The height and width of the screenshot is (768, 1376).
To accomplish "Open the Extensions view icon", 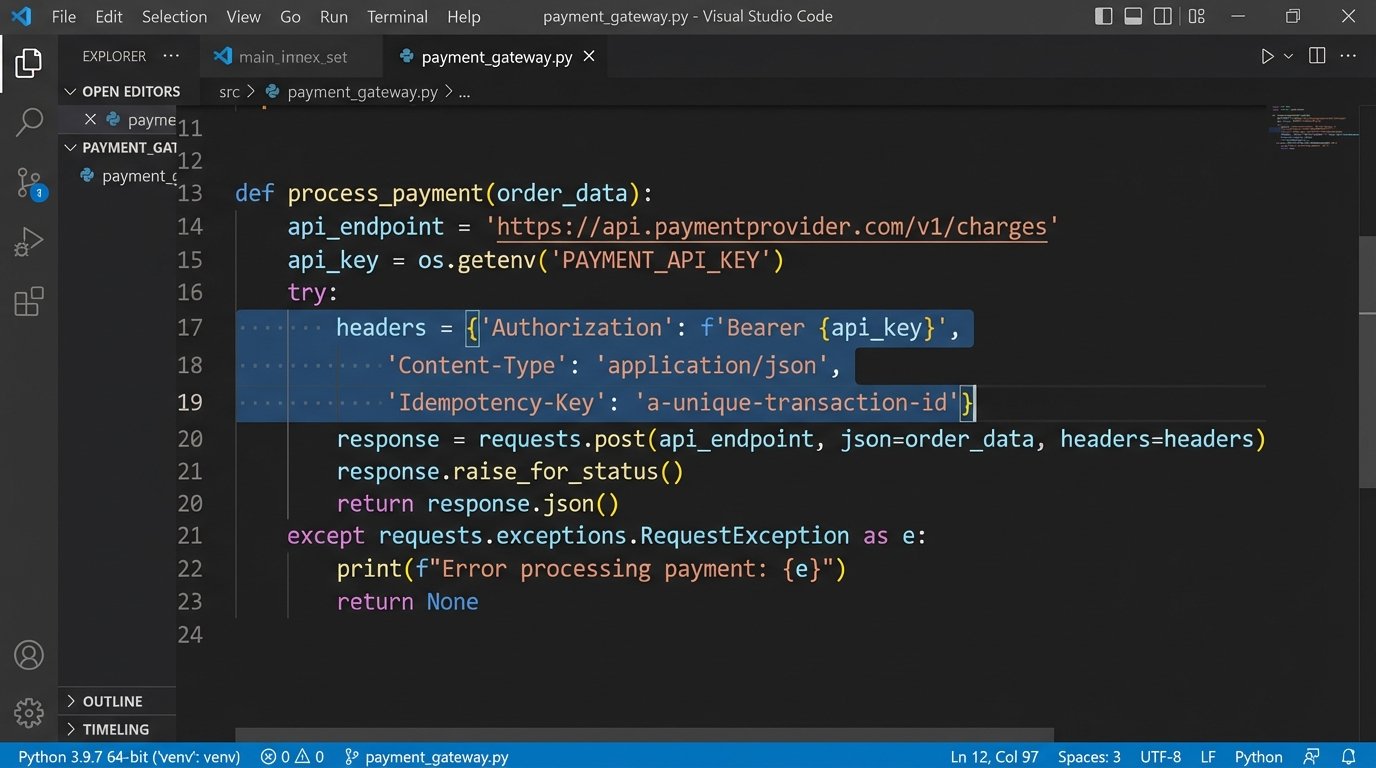I will click(x=28, y=301).
